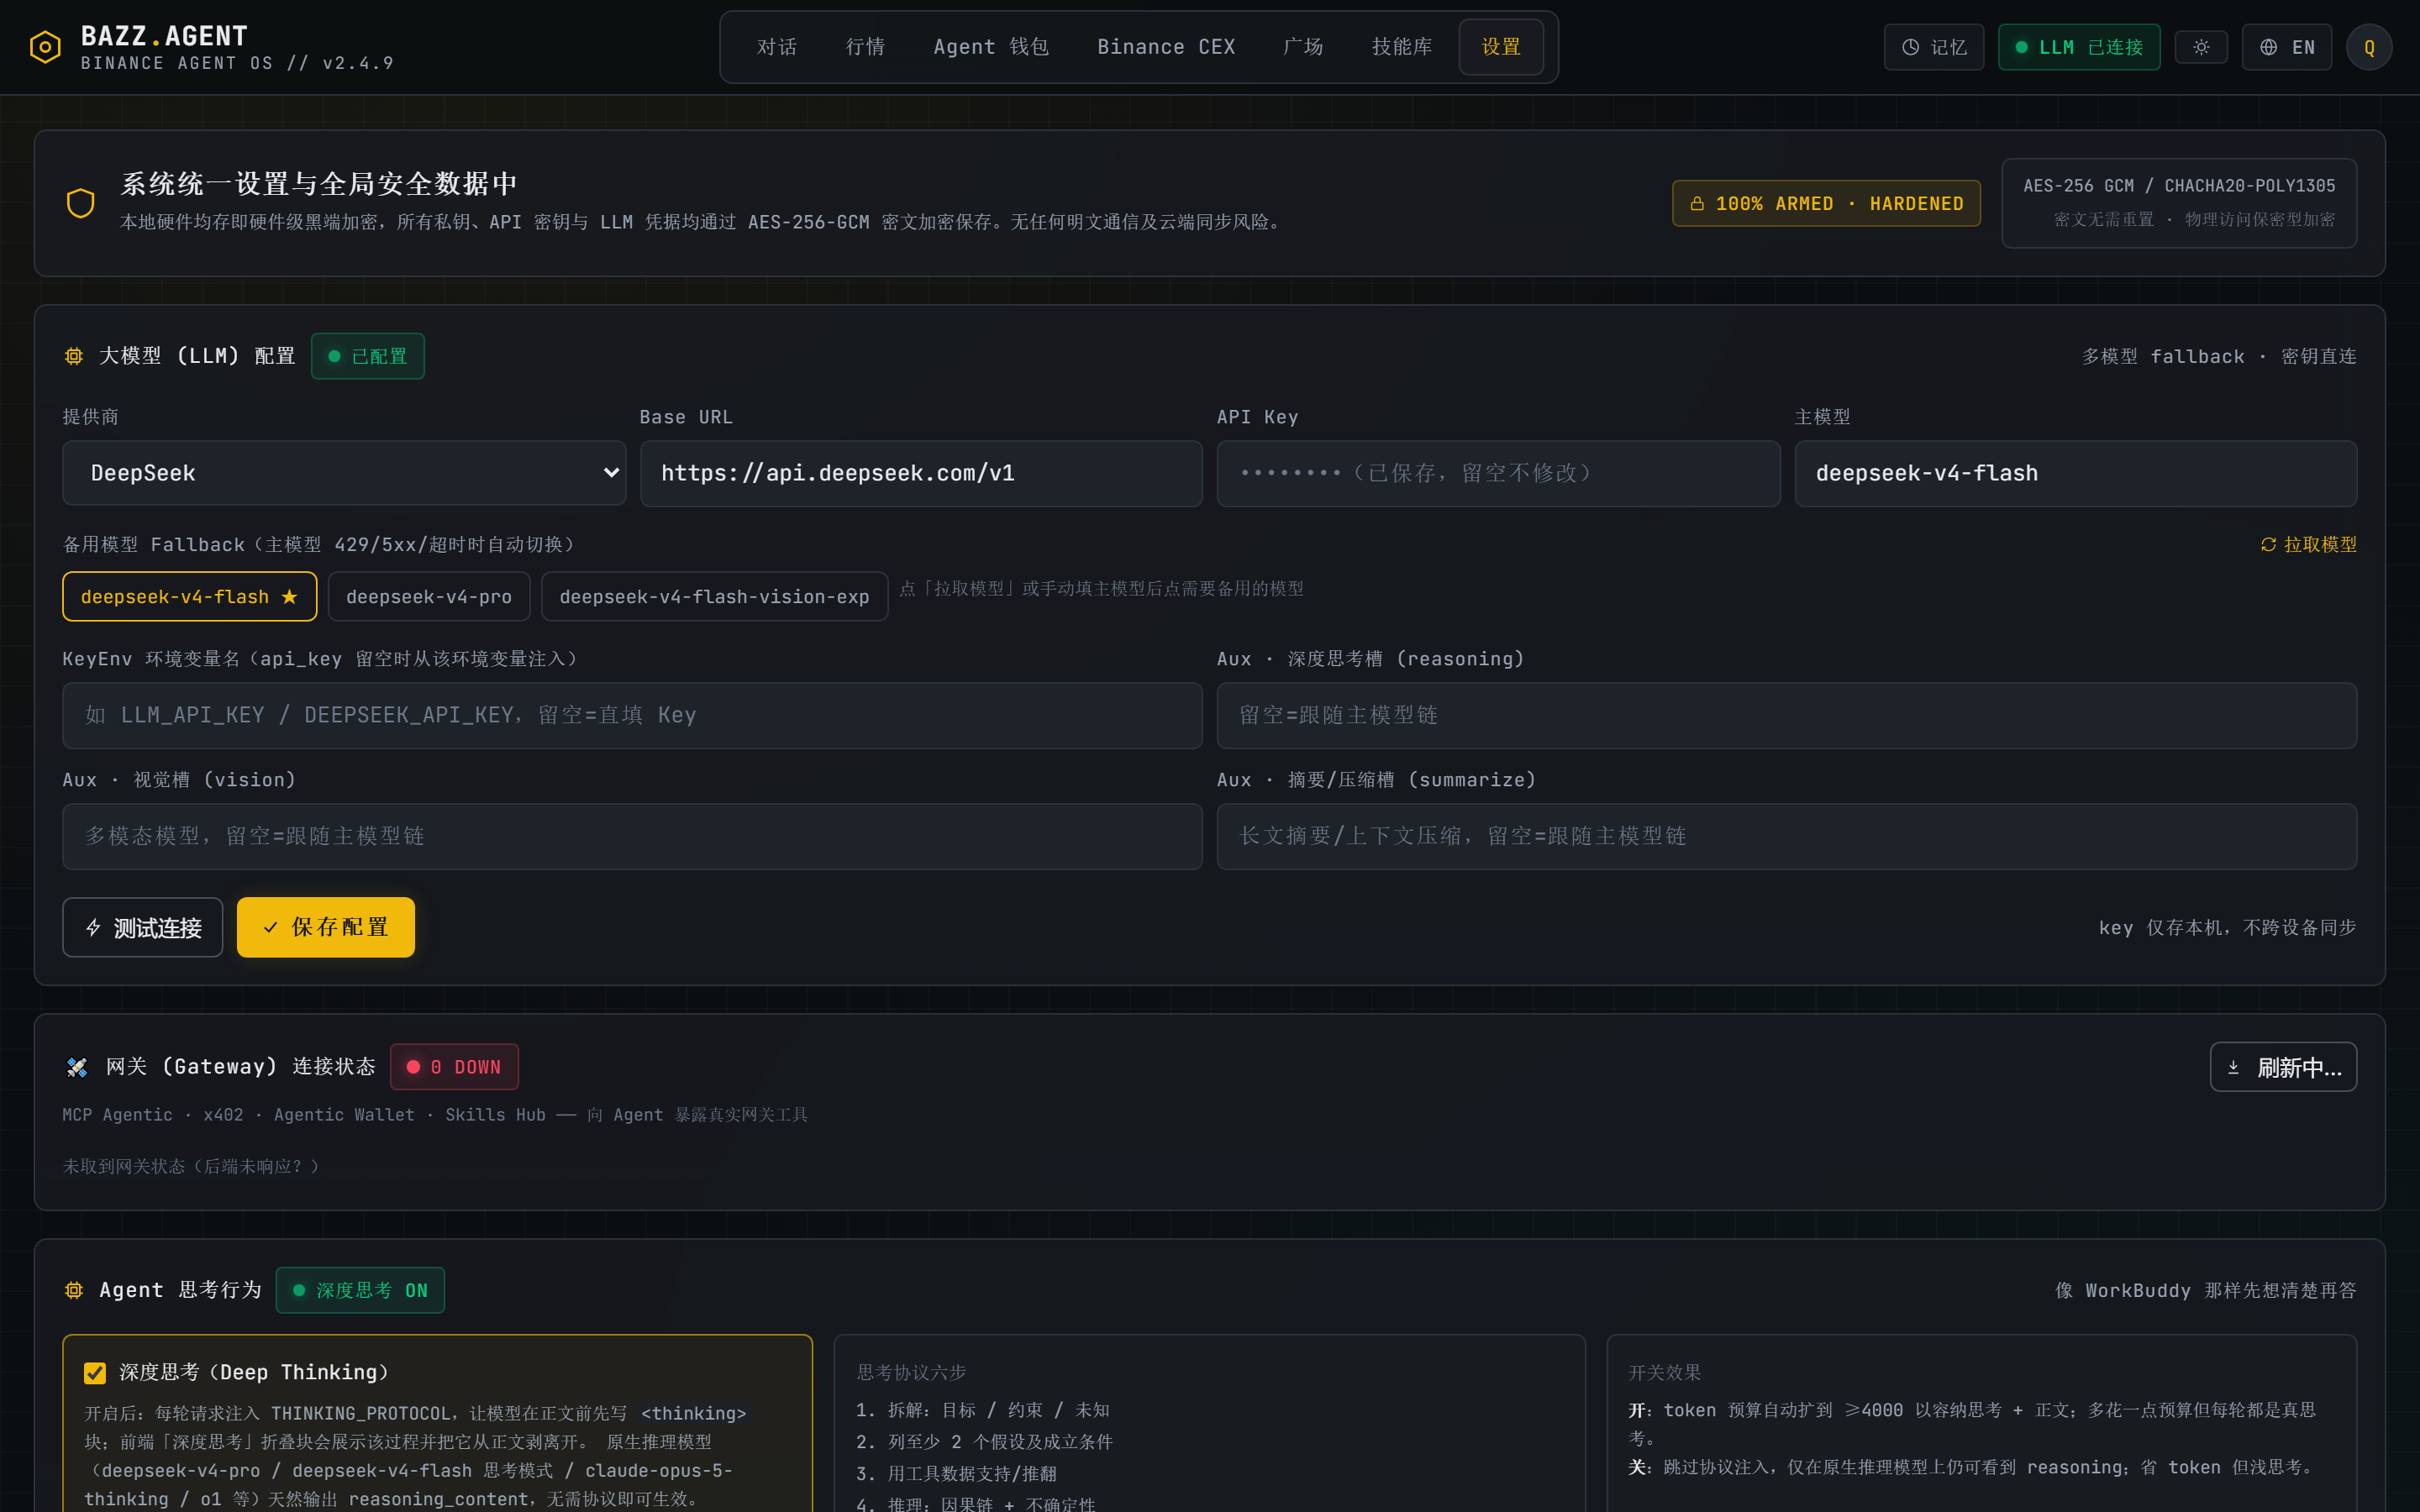2420x1512 pixels.
Task: Switch to the 广场 tab
Action: tap(1303, 47)
